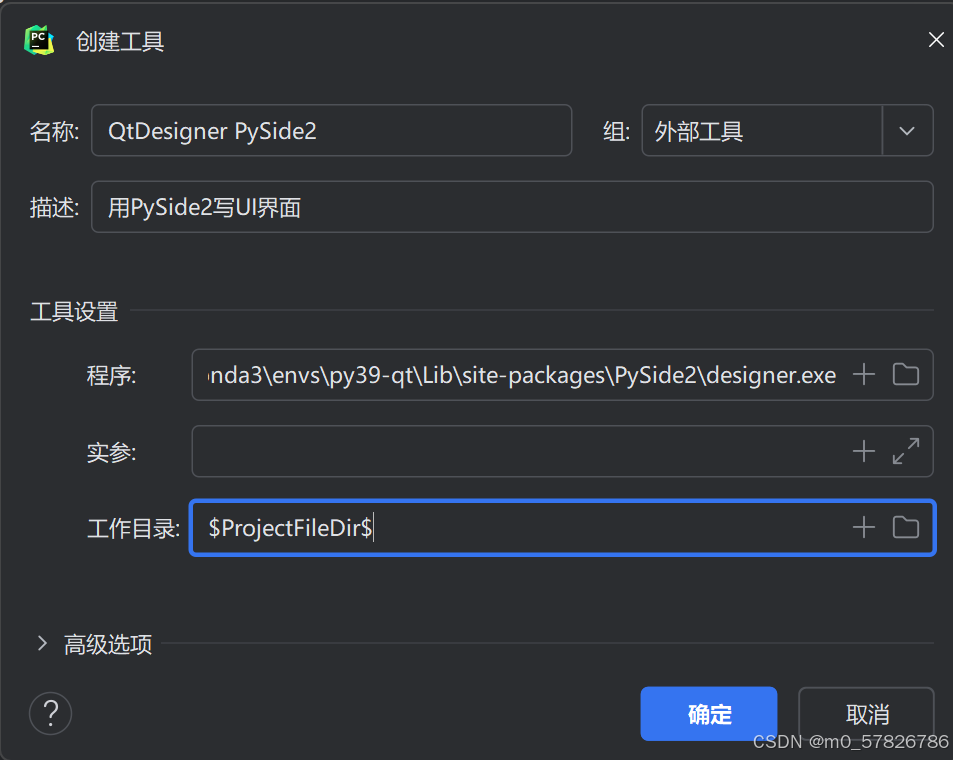Click the 程序: label
The image size is (953, 760).
click(x=111, y=376)
